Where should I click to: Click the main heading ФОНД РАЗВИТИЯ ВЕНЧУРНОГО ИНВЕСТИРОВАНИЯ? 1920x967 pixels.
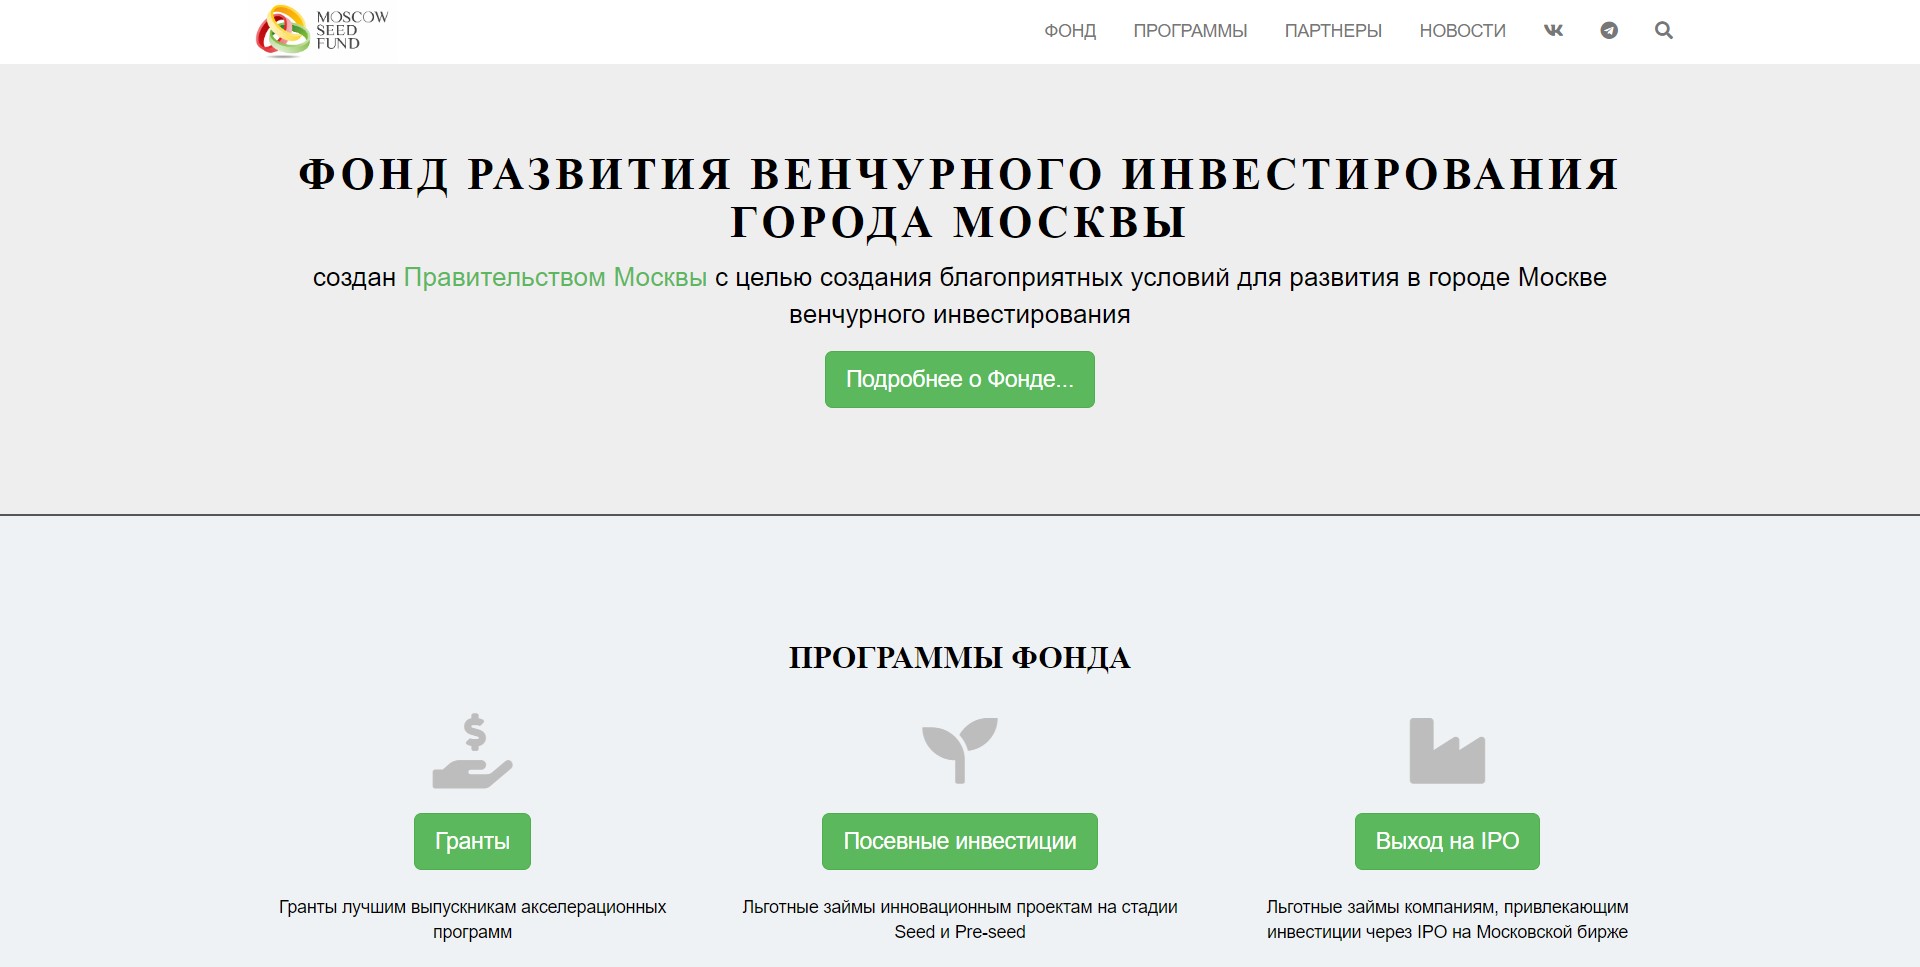point(959,198)
